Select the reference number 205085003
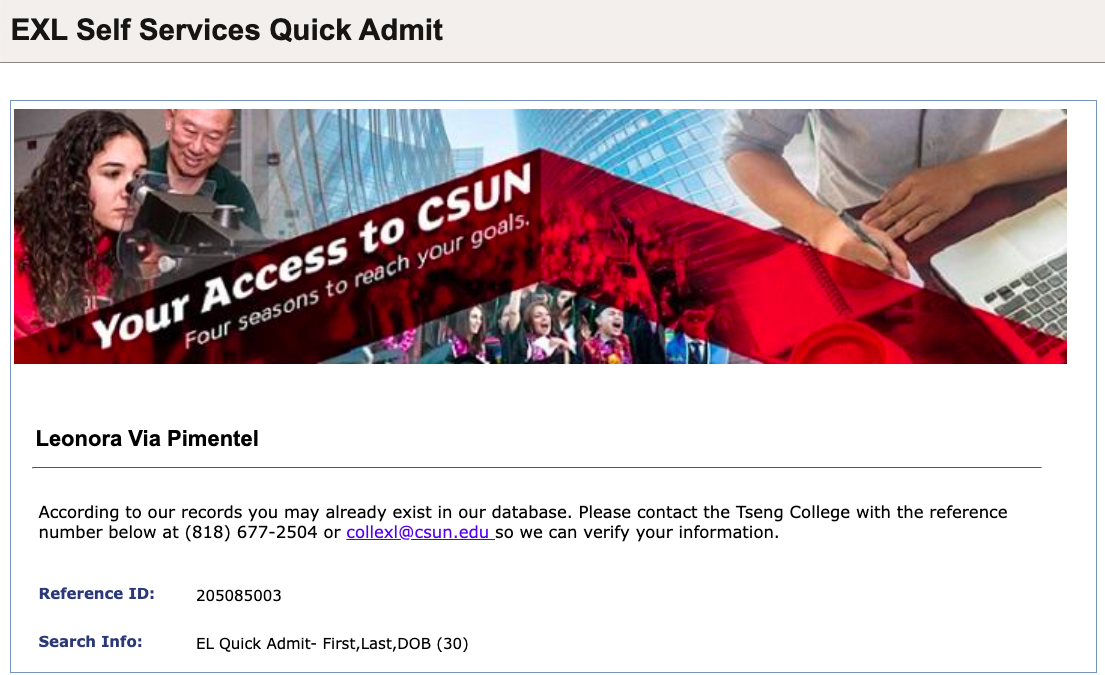This screenshot has width=1105, height=675. (239, 596)
